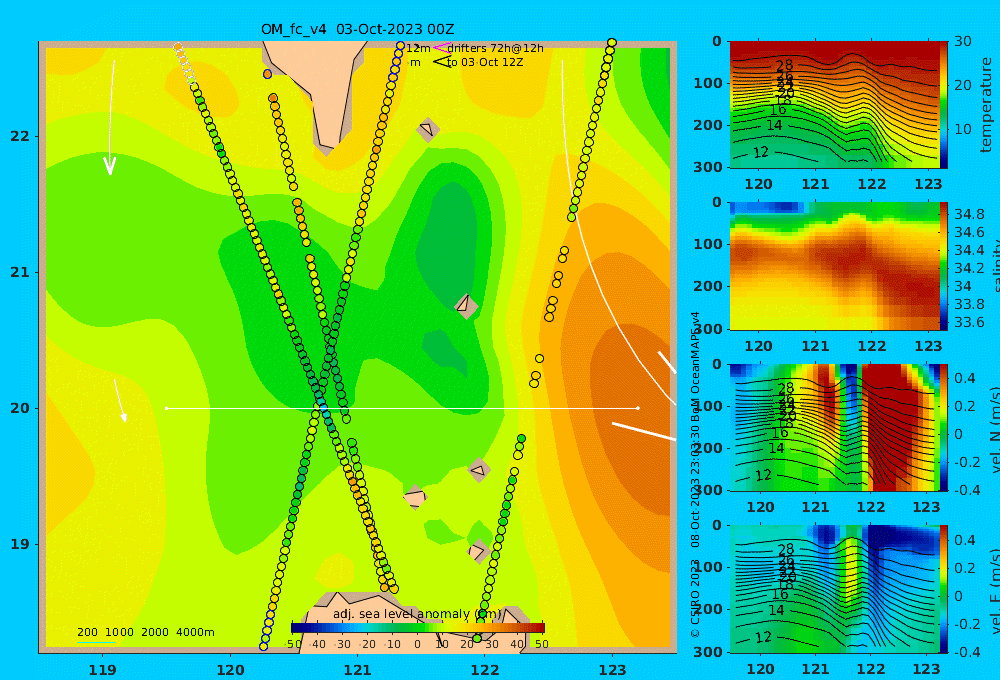This screenshot has width=1000, height=680.
Task: Click latitude label 21 on main map
Action: (x=20, y=272)
